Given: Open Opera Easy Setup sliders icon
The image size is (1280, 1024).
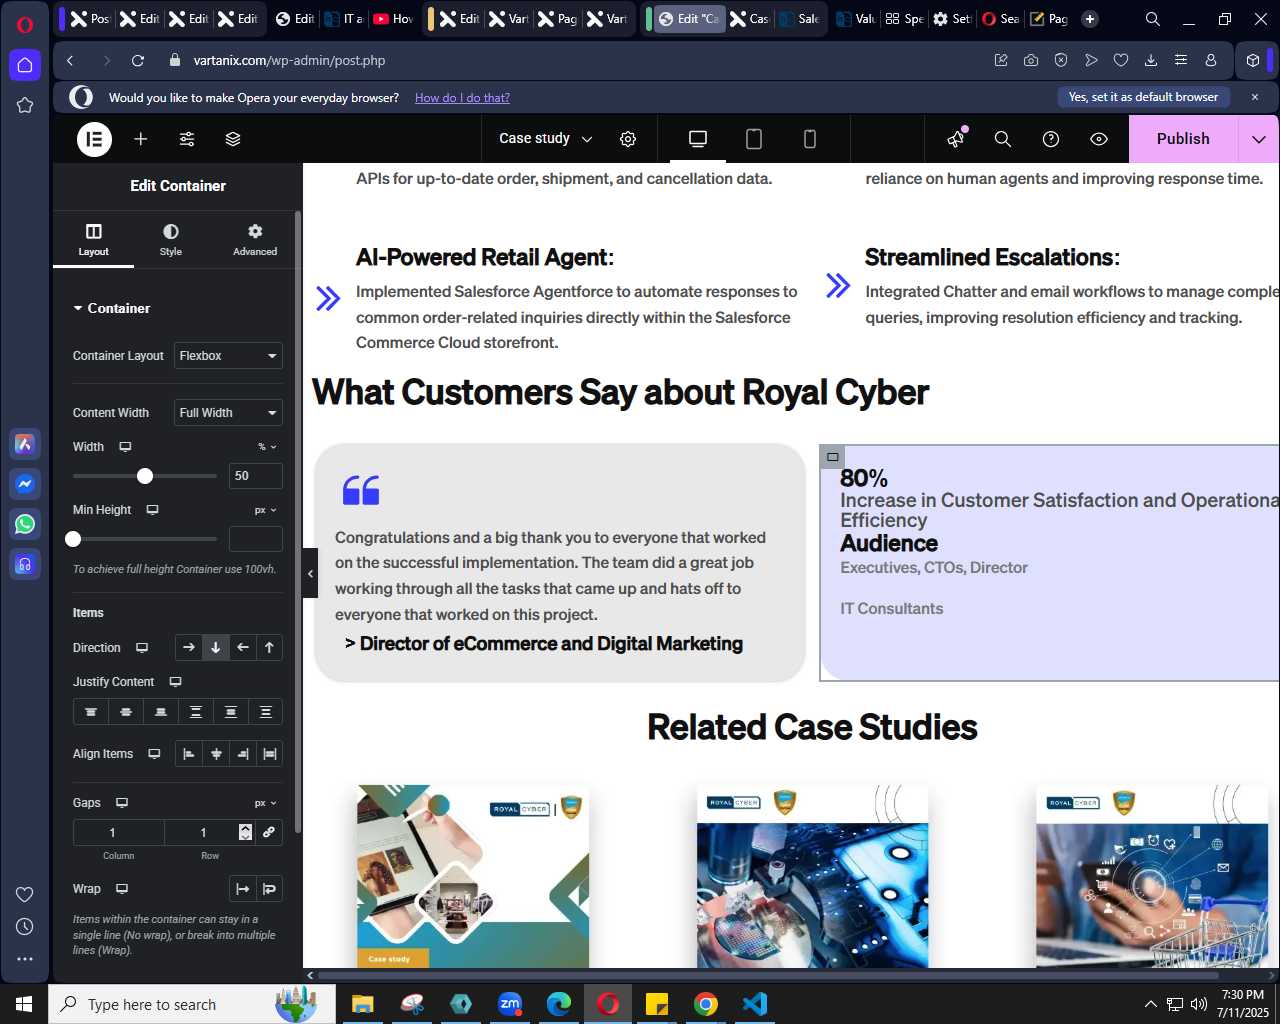Looking at the screenshot, I should [x=1181, y=60].
